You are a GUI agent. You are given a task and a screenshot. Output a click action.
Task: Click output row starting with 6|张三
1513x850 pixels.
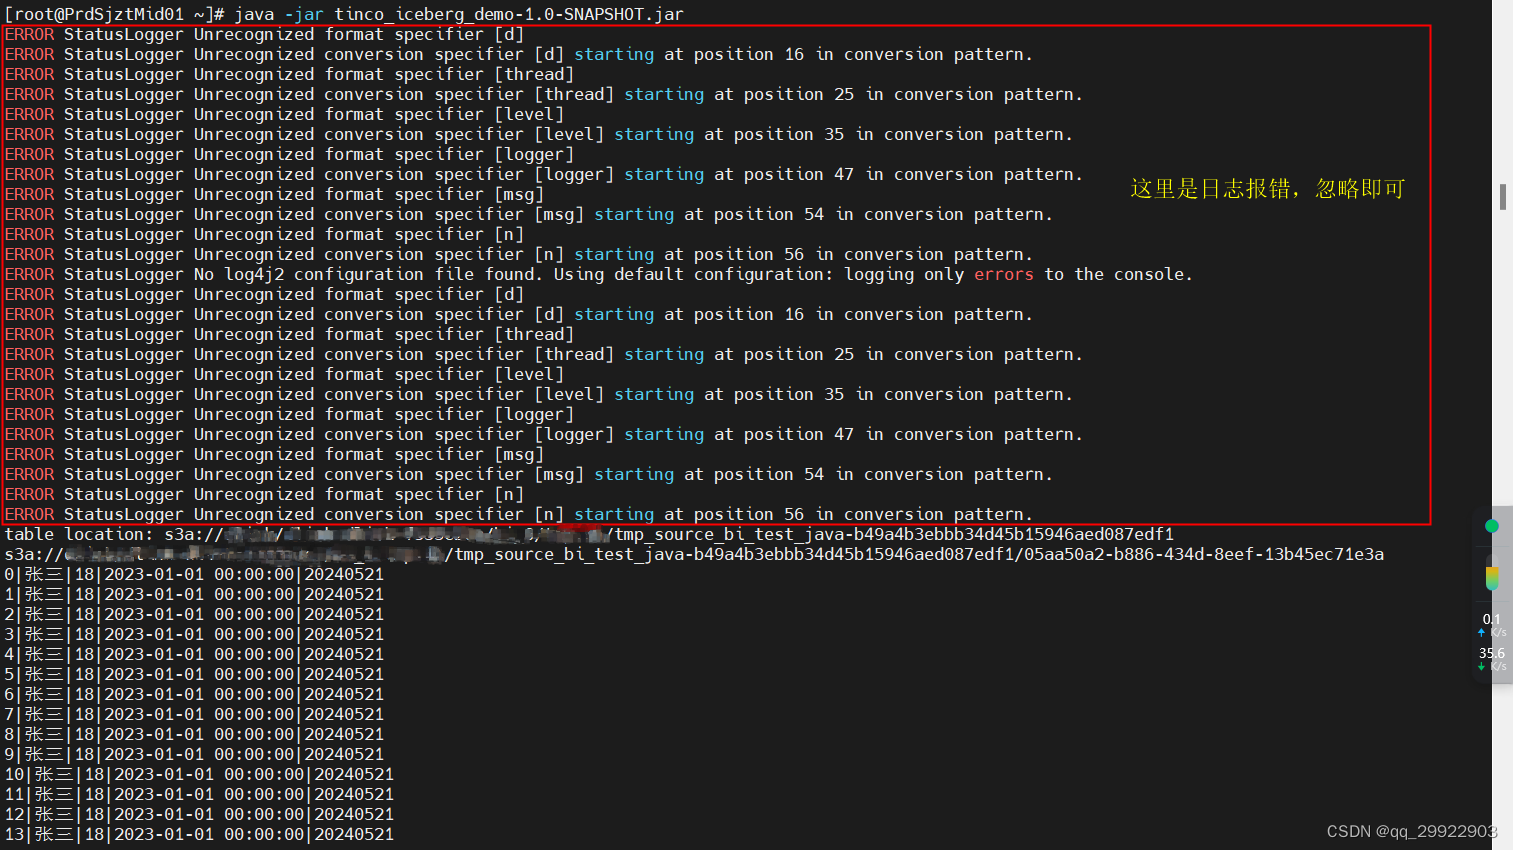tap(194, 694)
